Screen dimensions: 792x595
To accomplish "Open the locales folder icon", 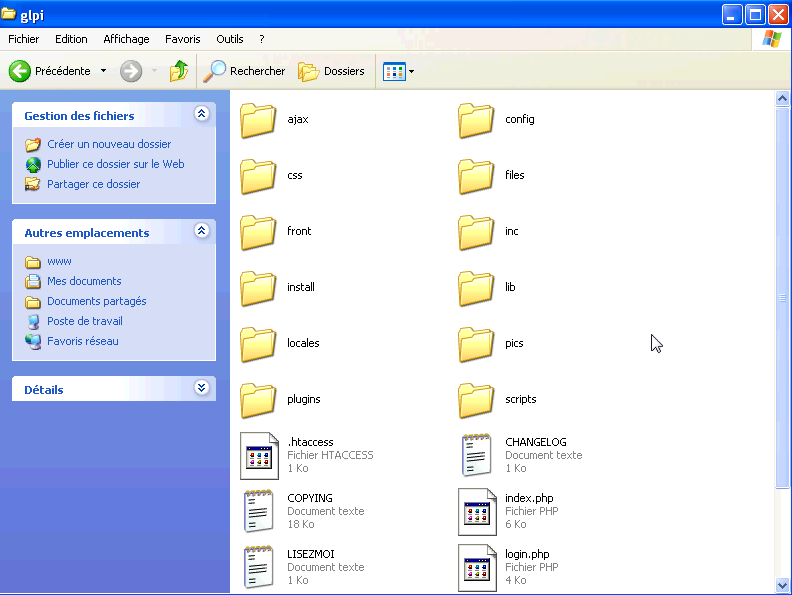I will pos(258,344).
